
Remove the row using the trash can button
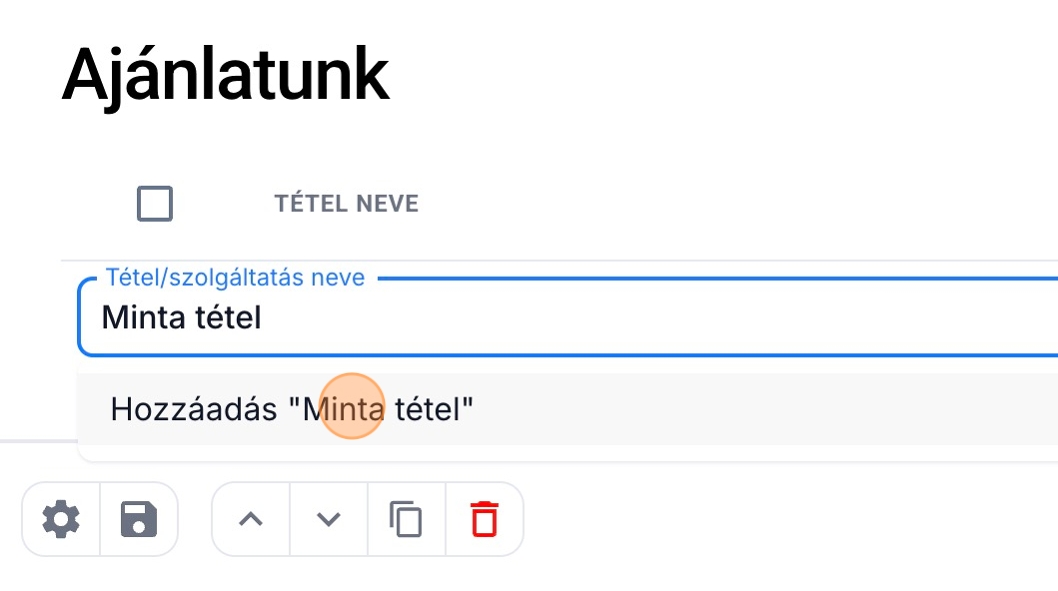484,519
